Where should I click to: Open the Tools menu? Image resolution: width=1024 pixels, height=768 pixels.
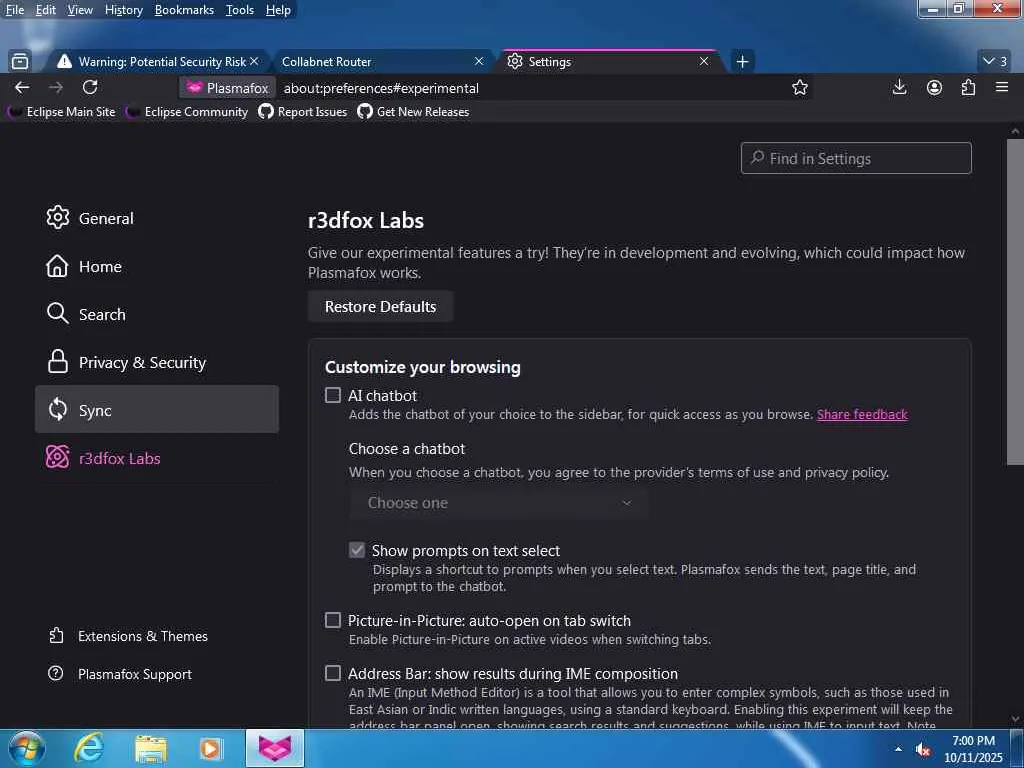pyautogui.click(x=240, y=10)
